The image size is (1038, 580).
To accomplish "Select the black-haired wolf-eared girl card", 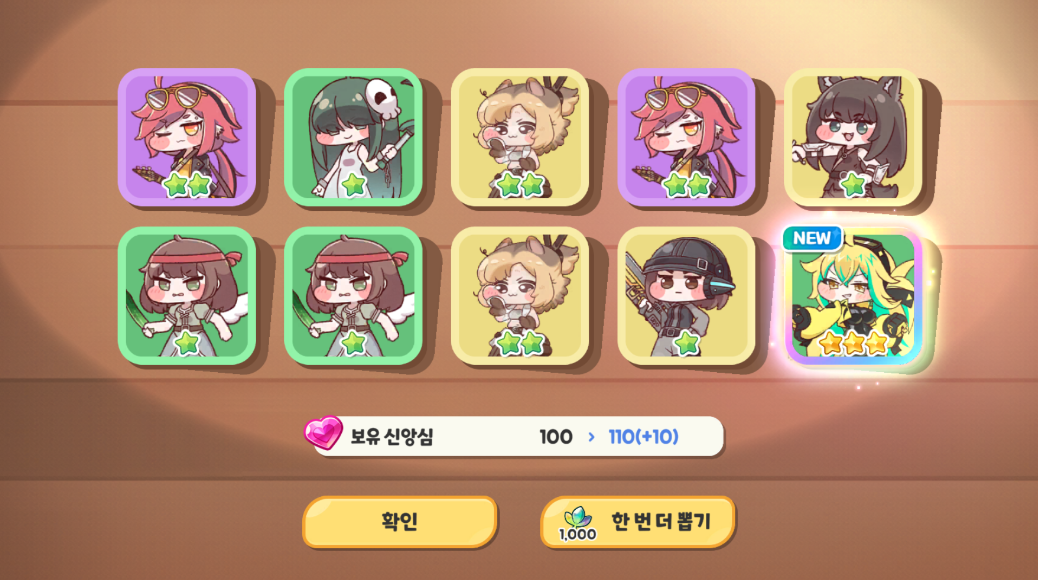I will pos(853,137).
